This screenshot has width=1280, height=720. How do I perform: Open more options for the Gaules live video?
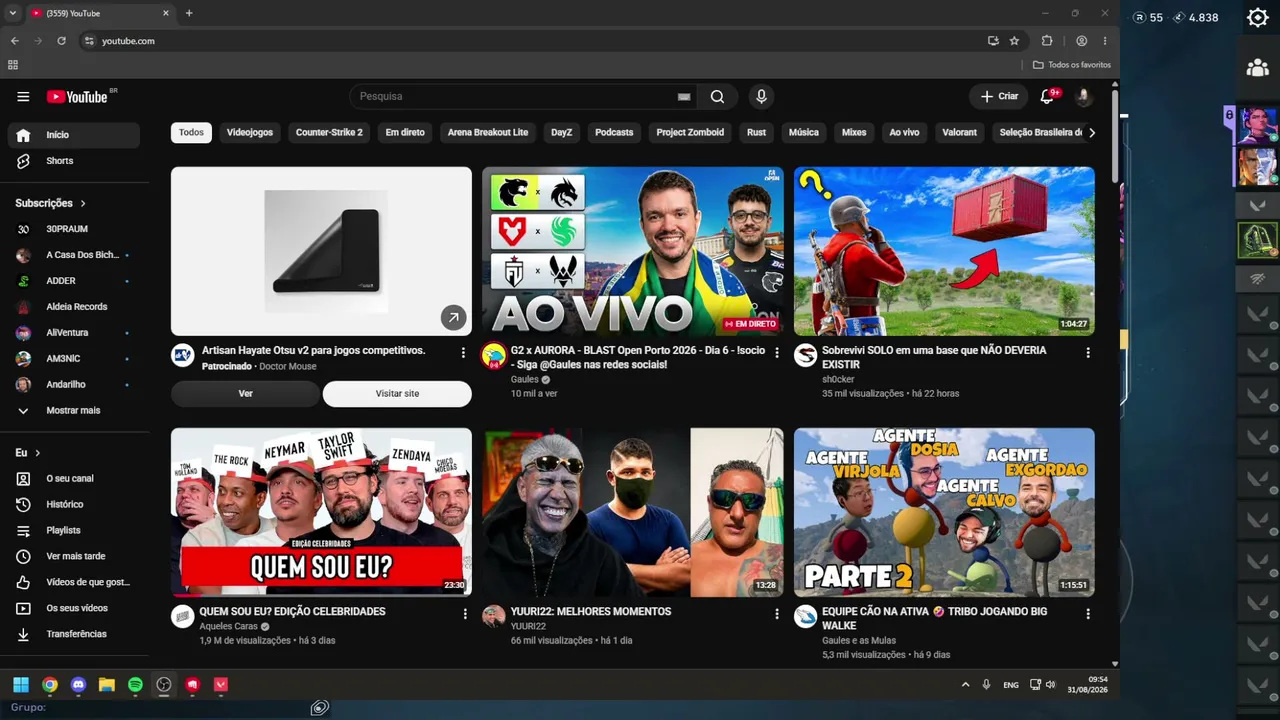point(777,352)
